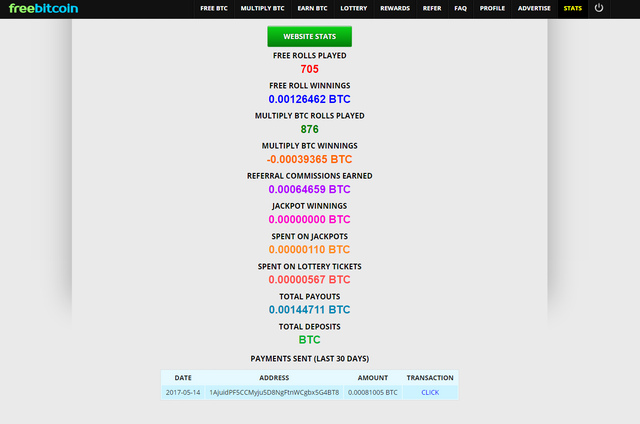Click the DATE column header
This screenshot has height=424, width=640.
pos(183,378)
